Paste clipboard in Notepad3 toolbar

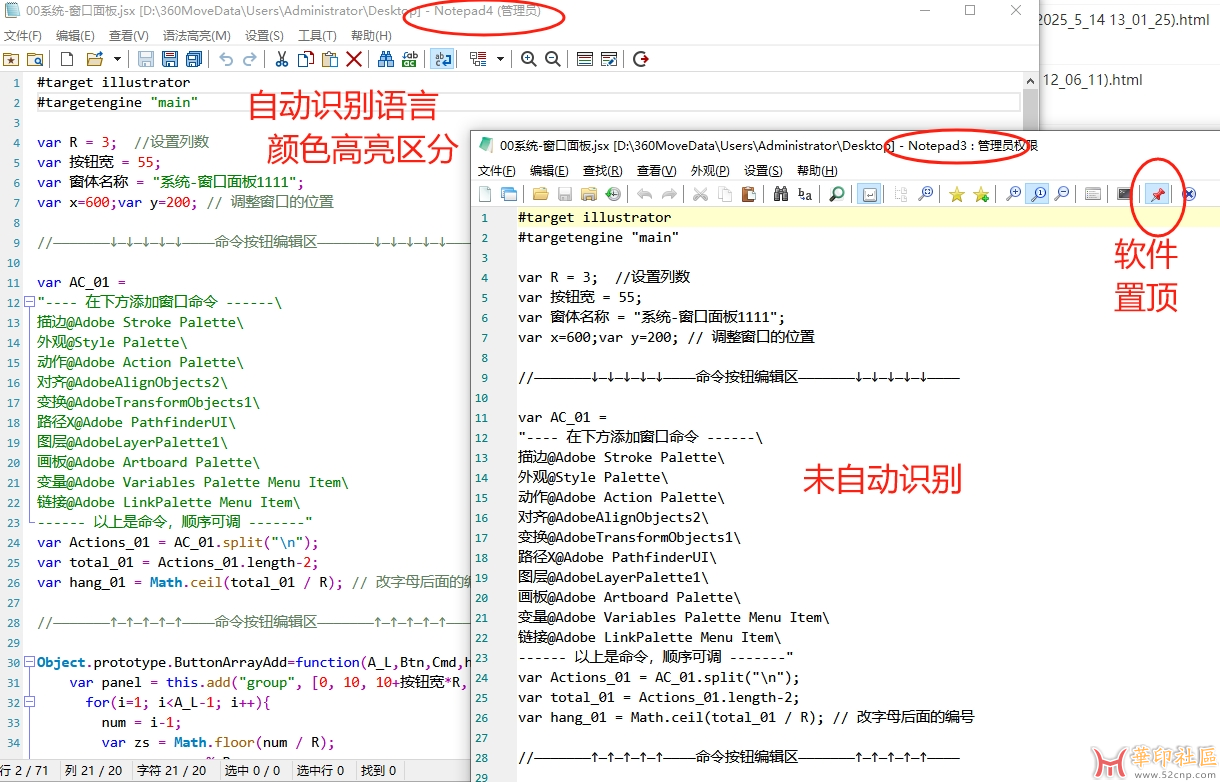pos(749,194)
